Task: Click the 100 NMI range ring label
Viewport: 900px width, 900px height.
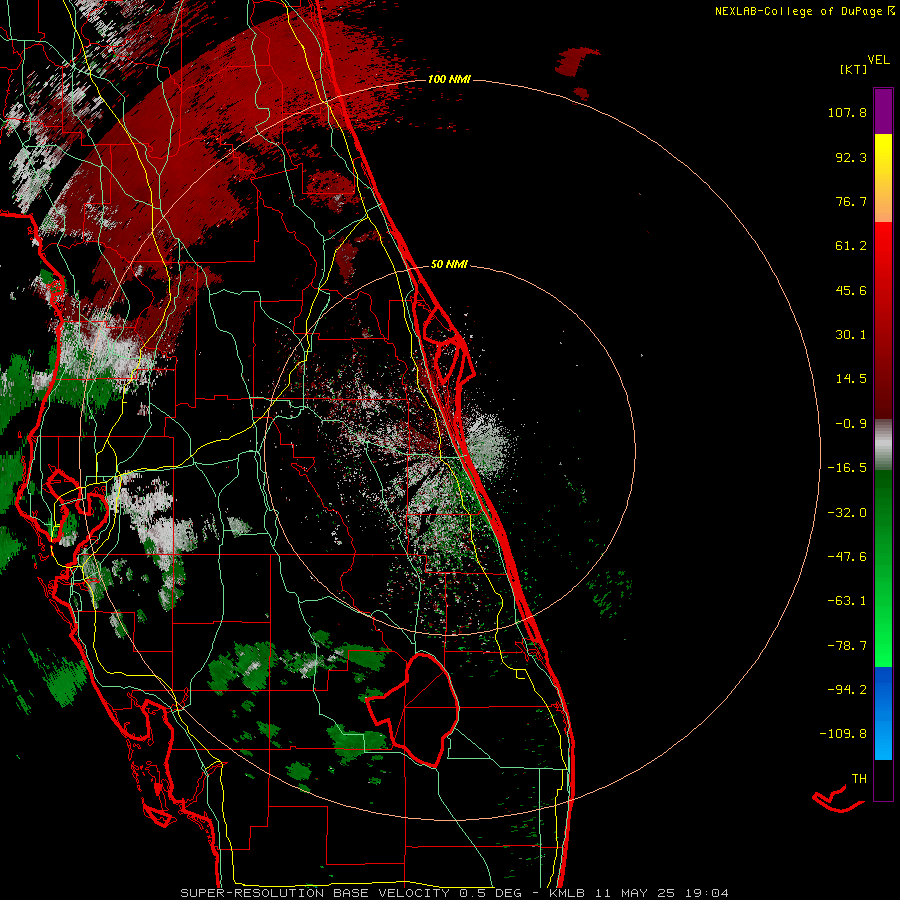Action: click(449, 79)
